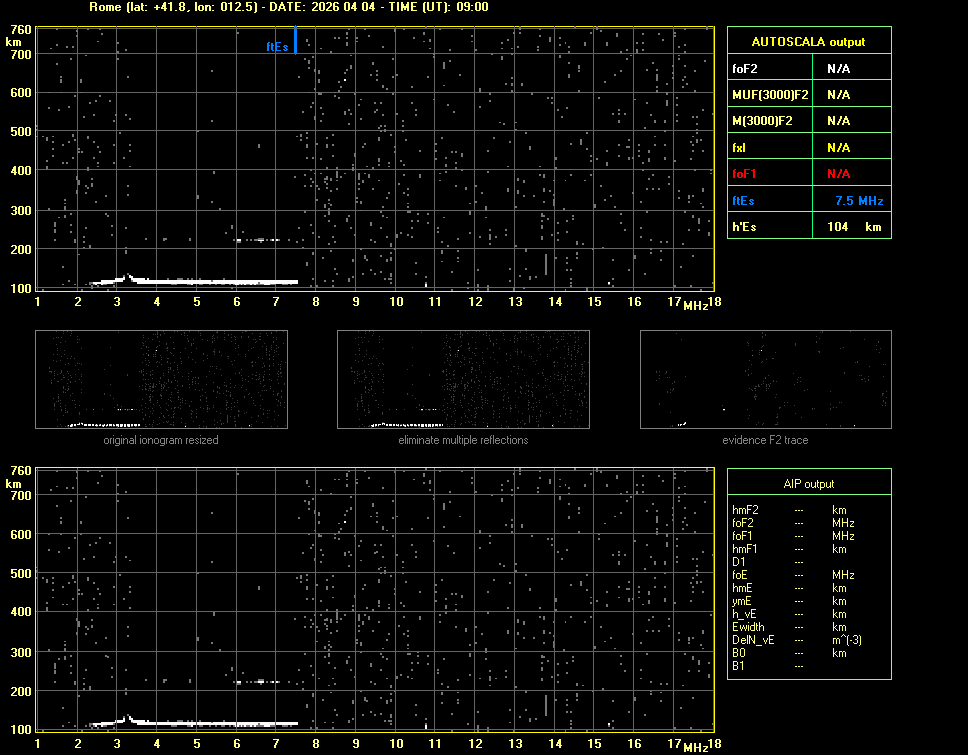968x755 pixels.
Task: Select the evidence F2 trace thumbnail
Action: coord(765,380)
